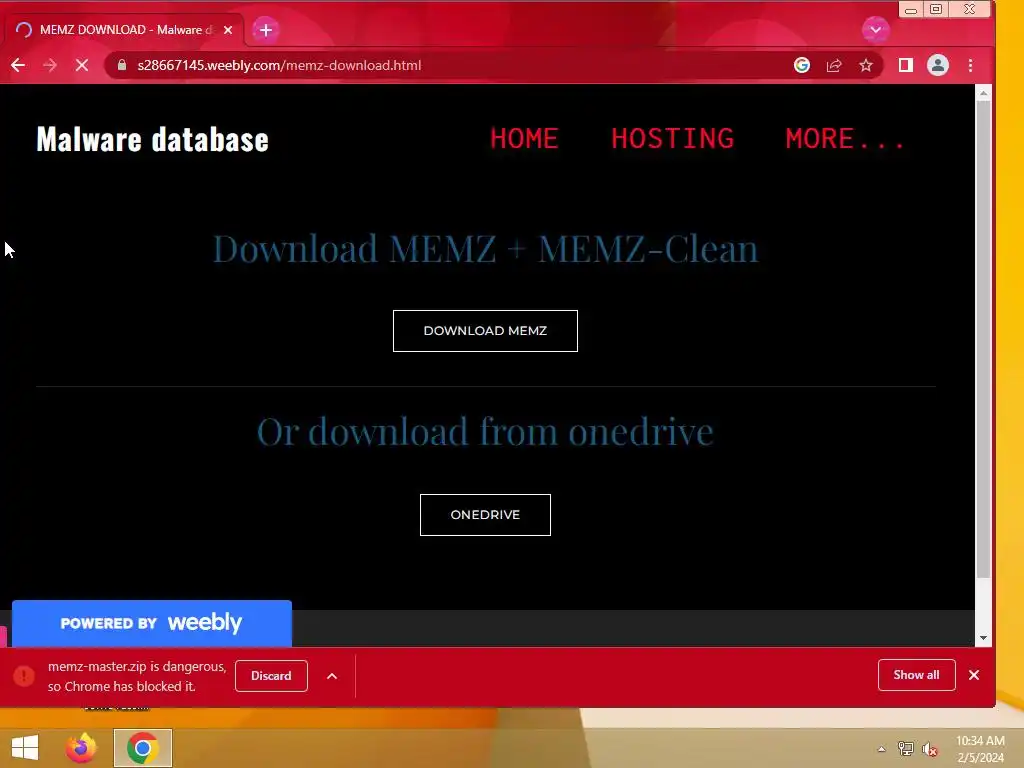Open a new tab
The height and width of the screenshot is (768, 1024).
pyautogui.click(x=266, y=30)
